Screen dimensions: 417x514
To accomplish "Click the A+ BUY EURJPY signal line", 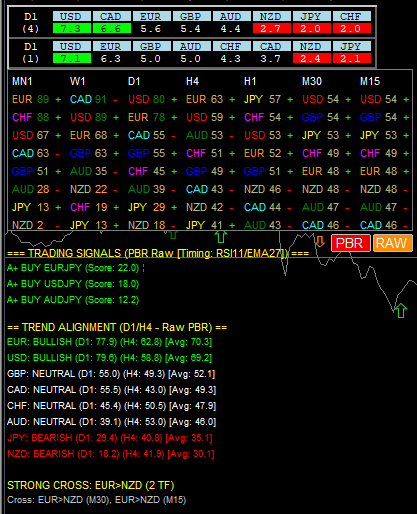I will [76, 268].
